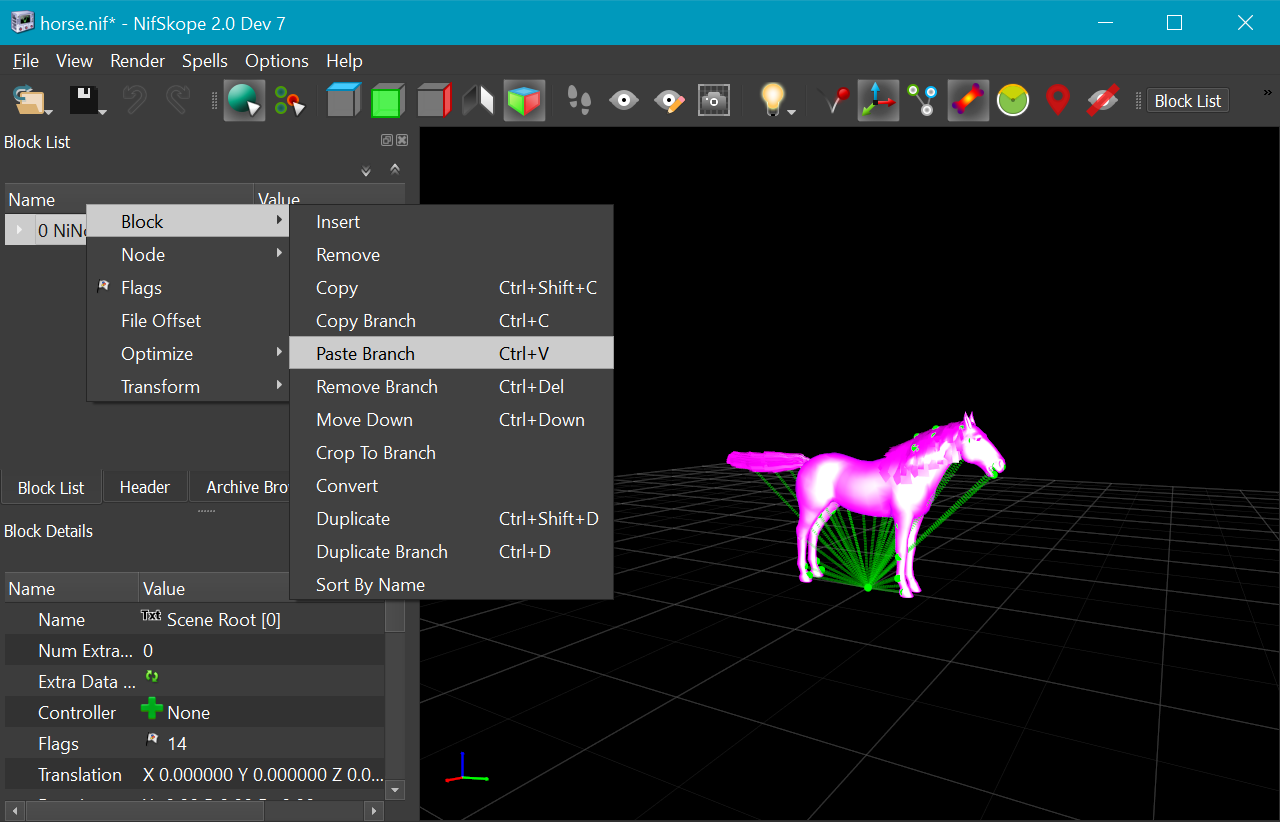Open the View menu

click(74, 61)
